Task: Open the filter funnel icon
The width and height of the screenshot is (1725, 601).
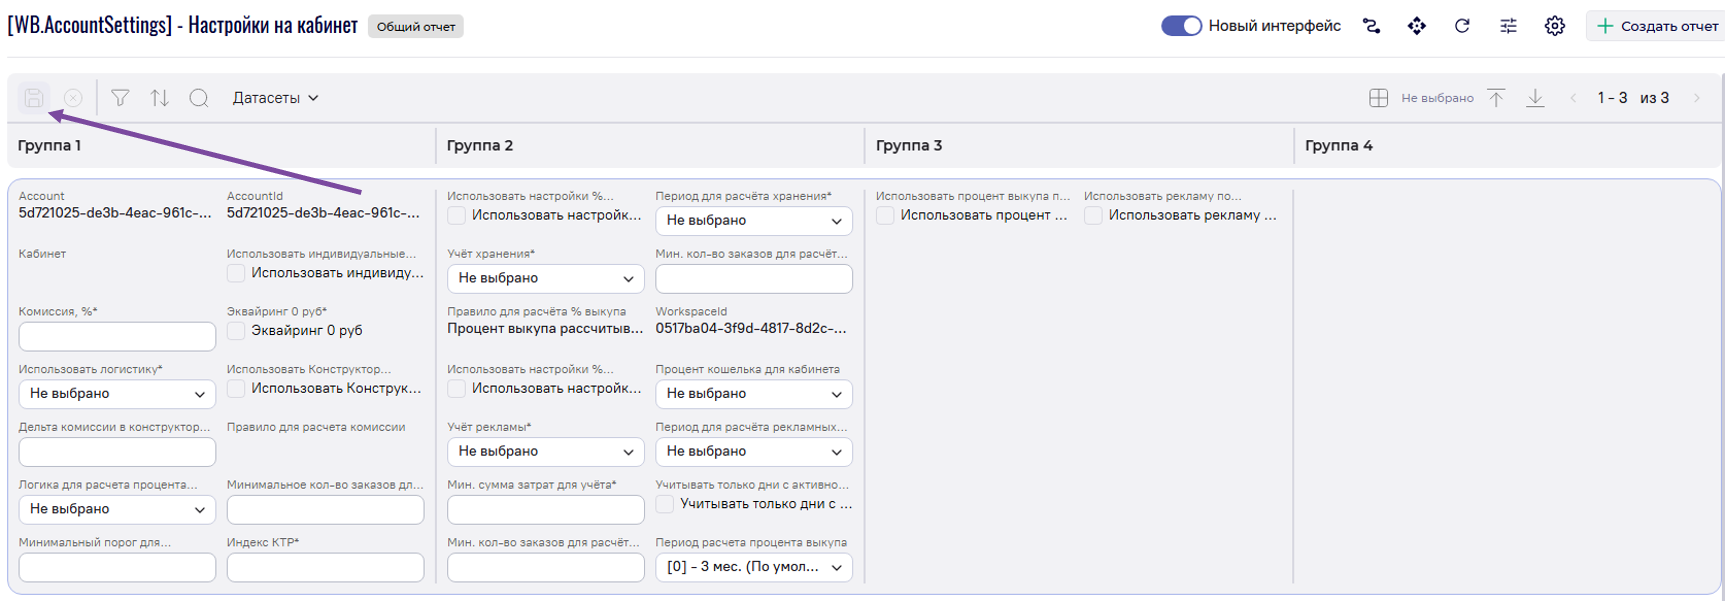Action: click(120, 98)
